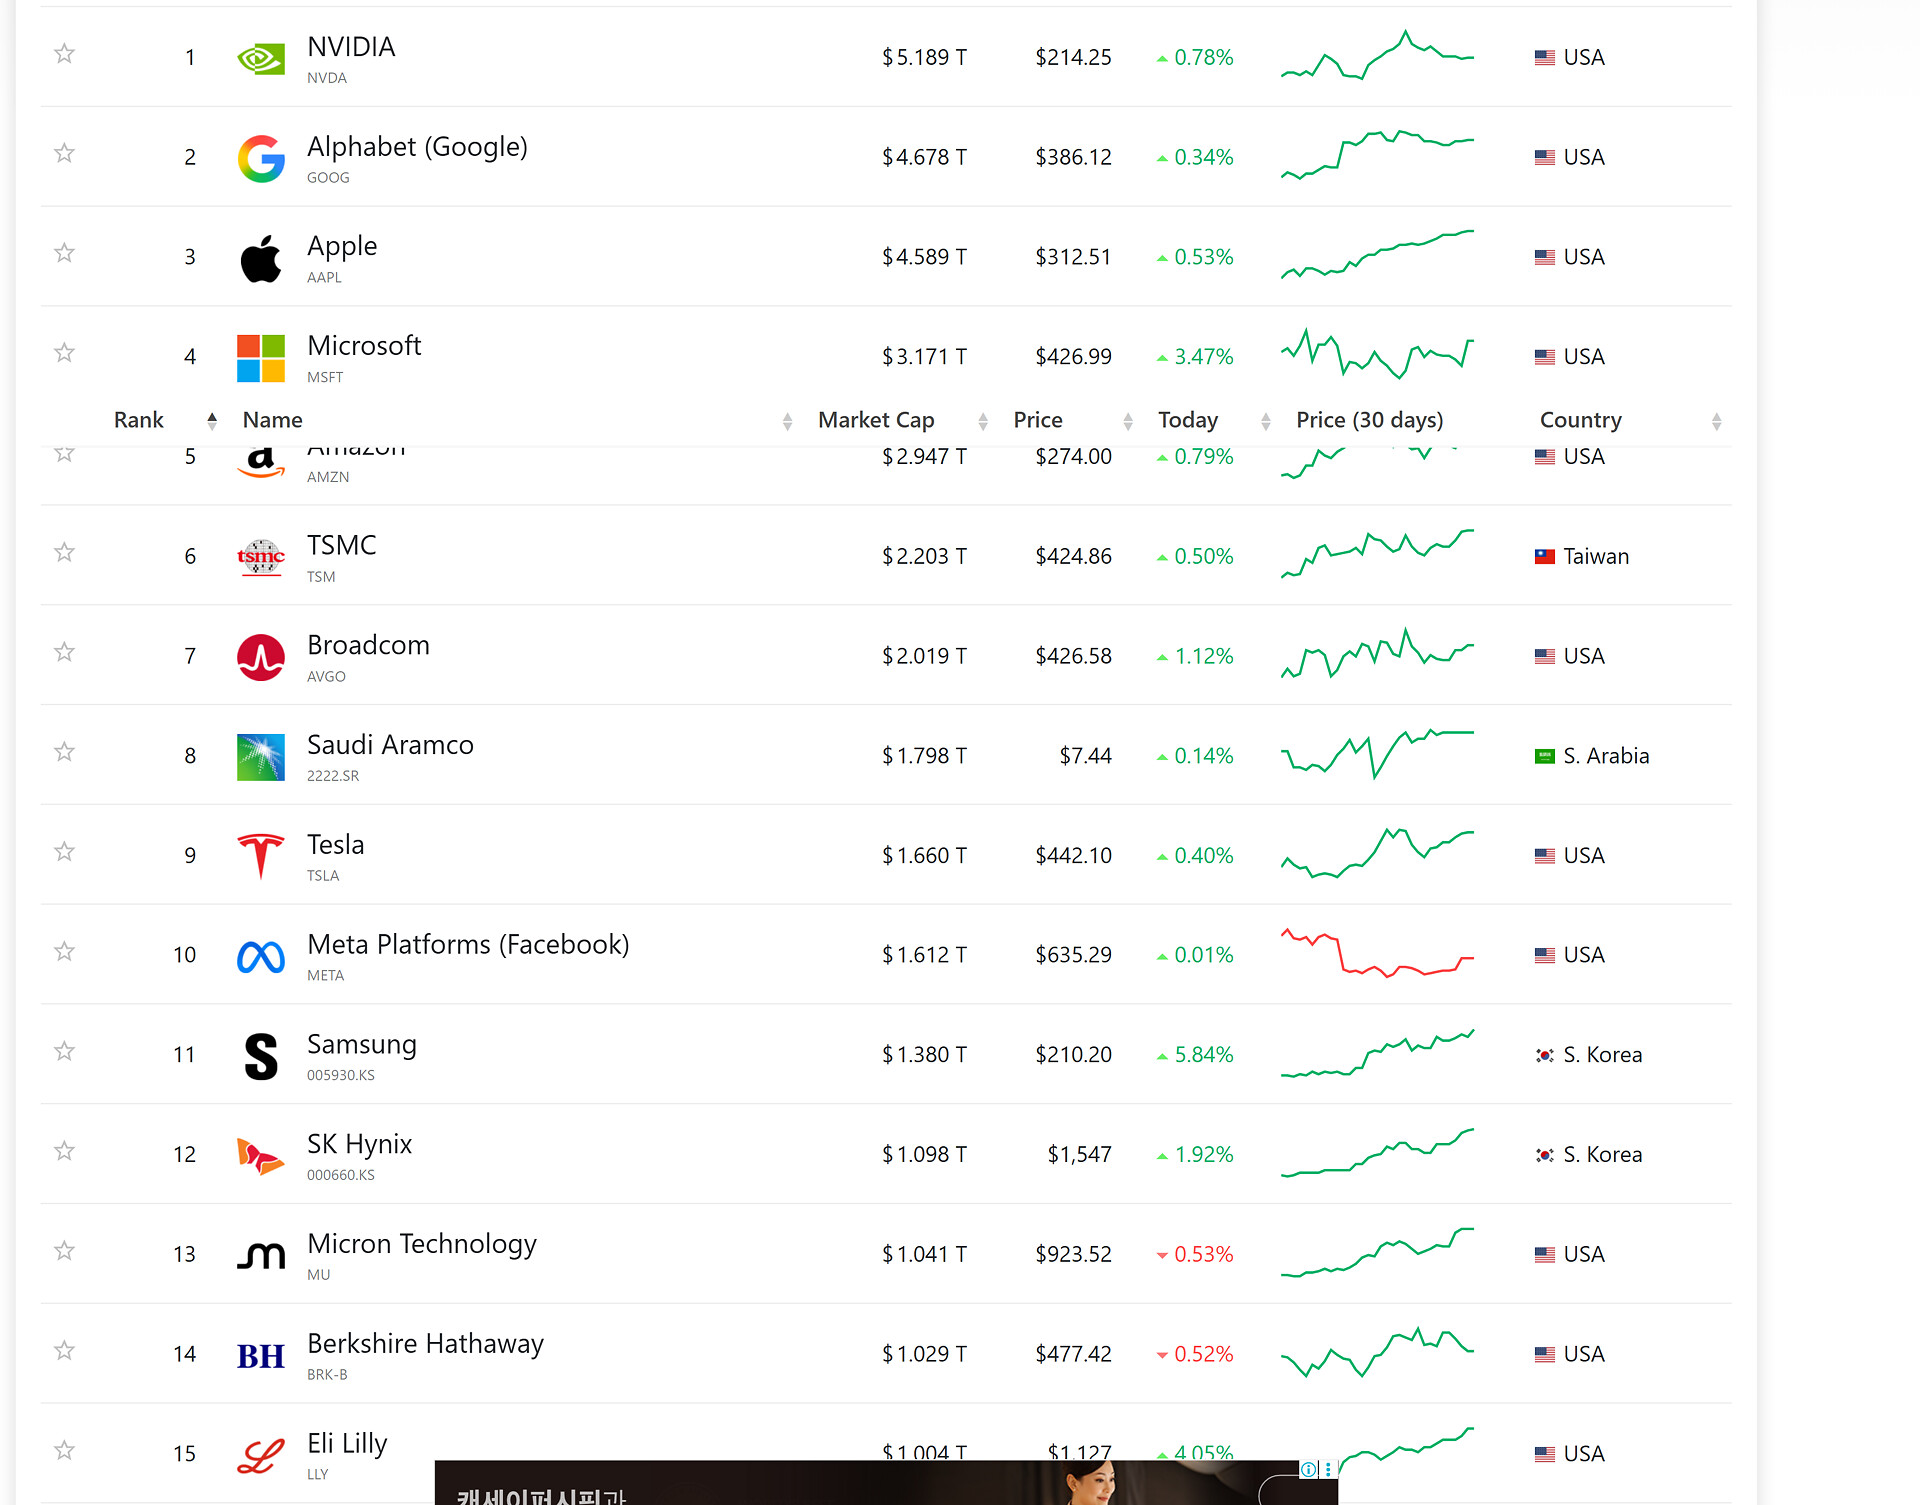
Task: Click the Alphabet Google logo icon
Action: (x=261, y=158)
